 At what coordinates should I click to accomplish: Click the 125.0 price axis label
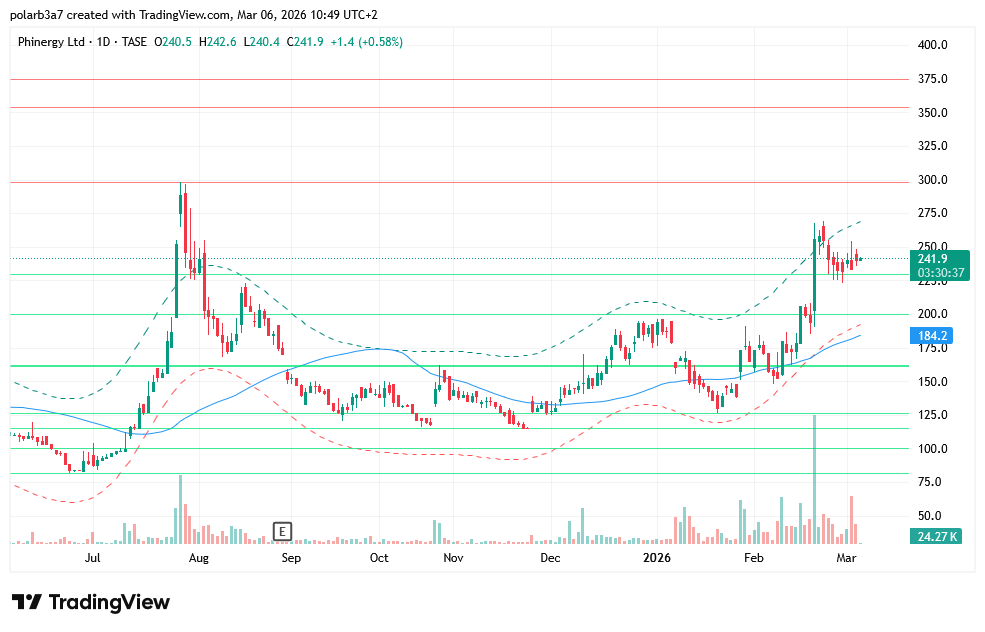[932, 415]
